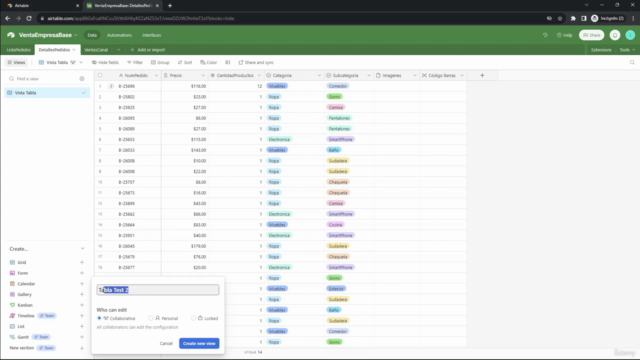Switch to the Data tab
Screen dimensions: 640x360
(92, 35)
